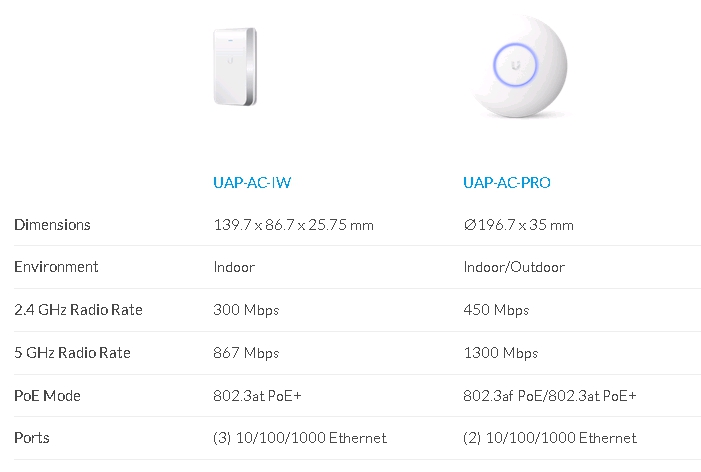Click the UAP-AC-IW in-wall device image

coord(235,67)
